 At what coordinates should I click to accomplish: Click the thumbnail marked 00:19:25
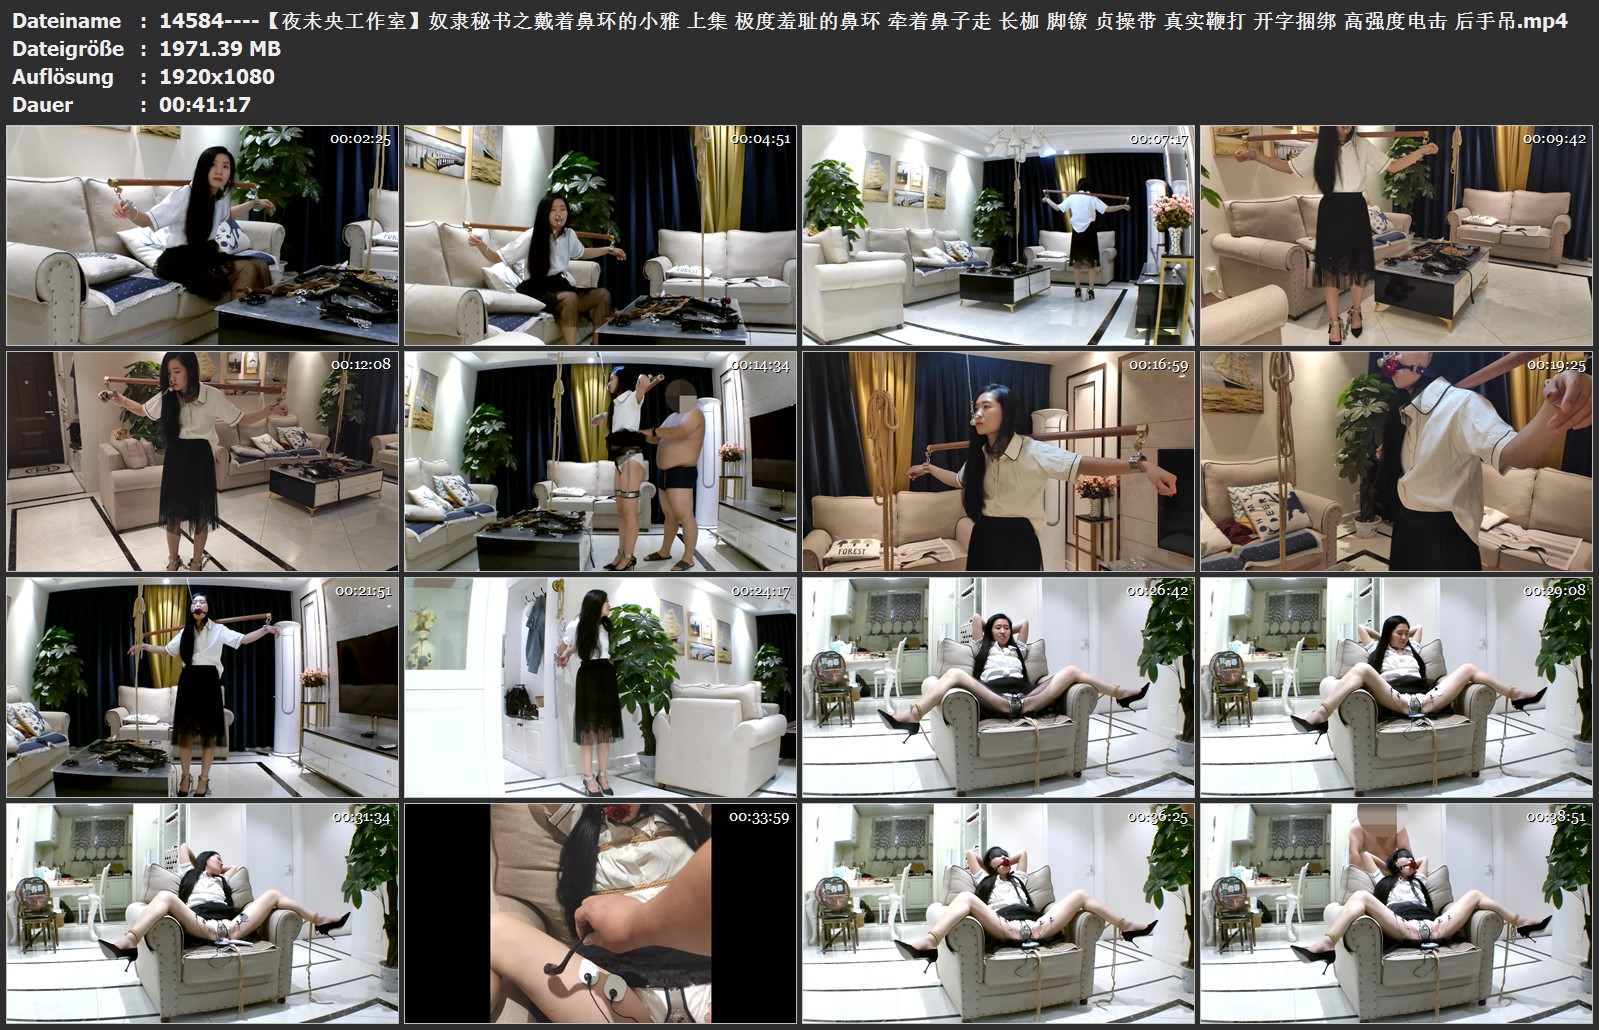coord(1396,461)
